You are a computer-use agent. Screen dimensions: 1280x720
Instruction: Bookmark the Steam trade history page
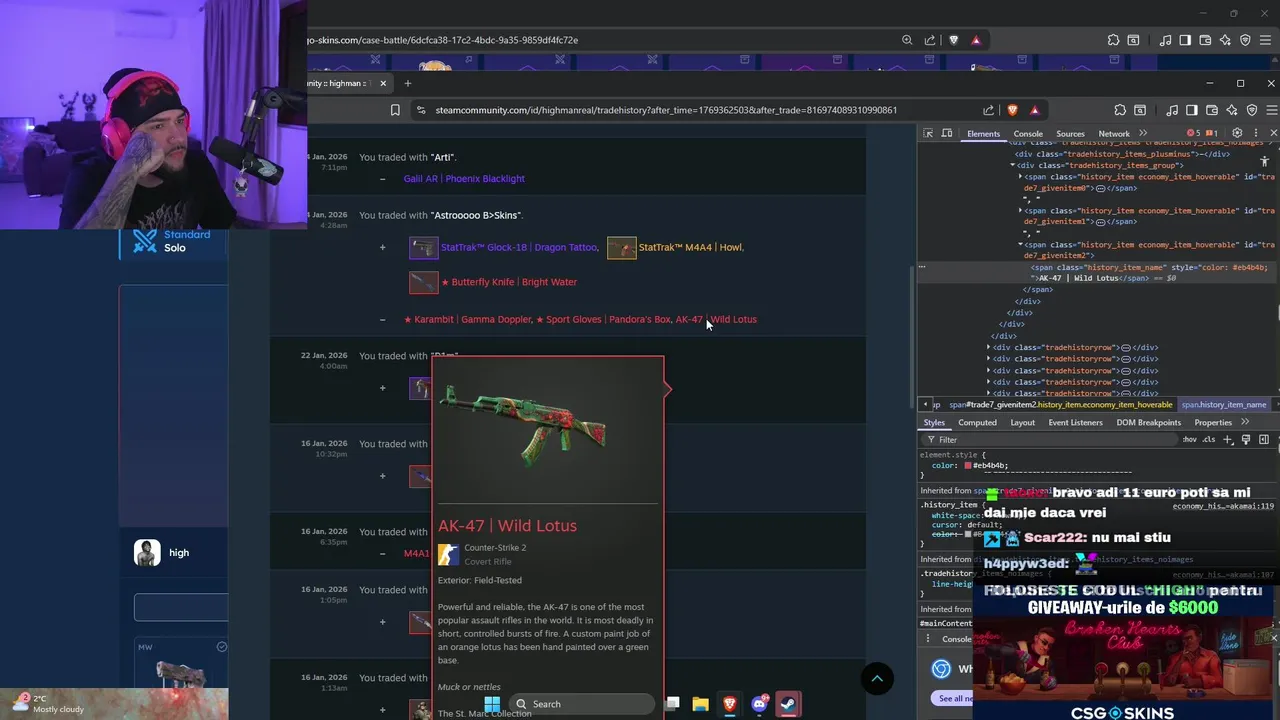point(395,110)
